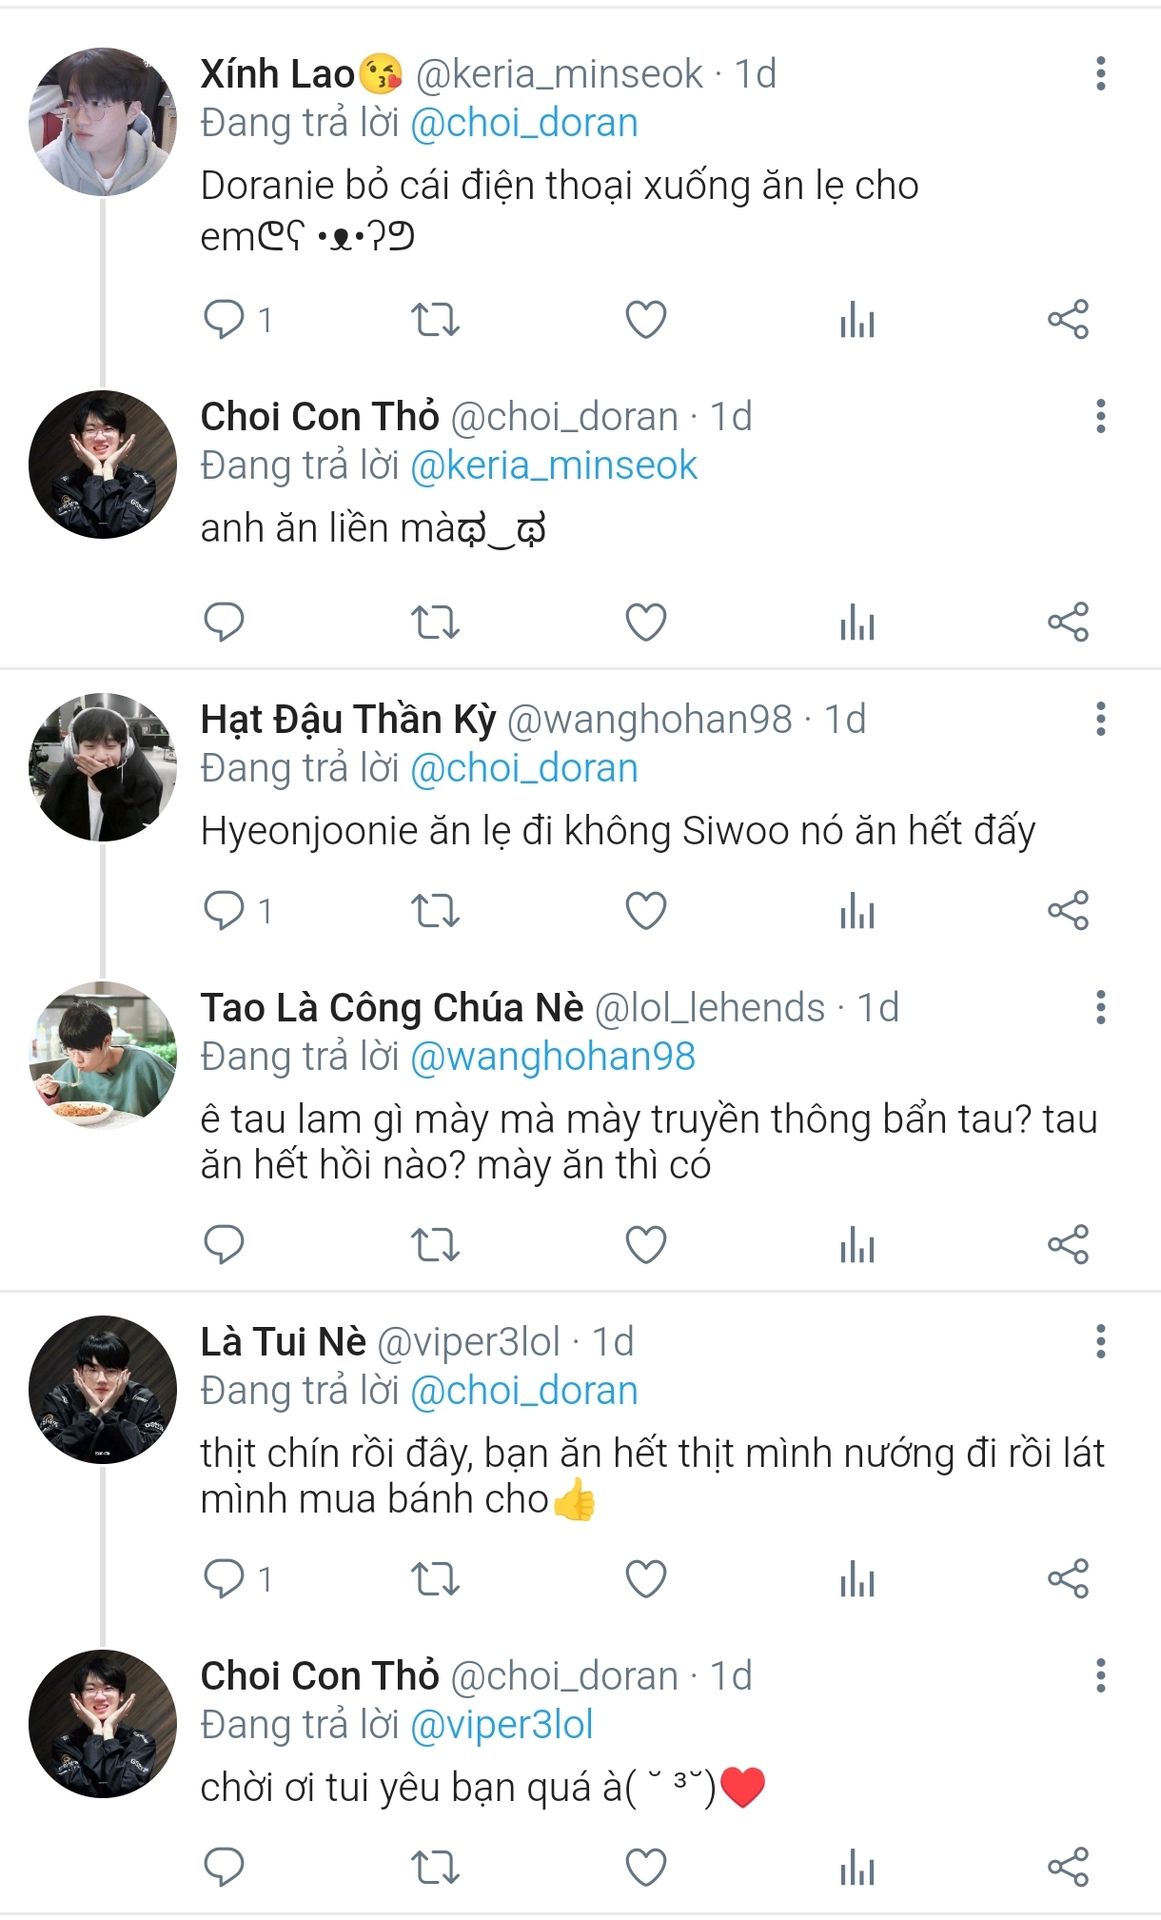Like Xính Lao's tweet with heart
Screen dimensions: 1161x1920
point(646,320)
